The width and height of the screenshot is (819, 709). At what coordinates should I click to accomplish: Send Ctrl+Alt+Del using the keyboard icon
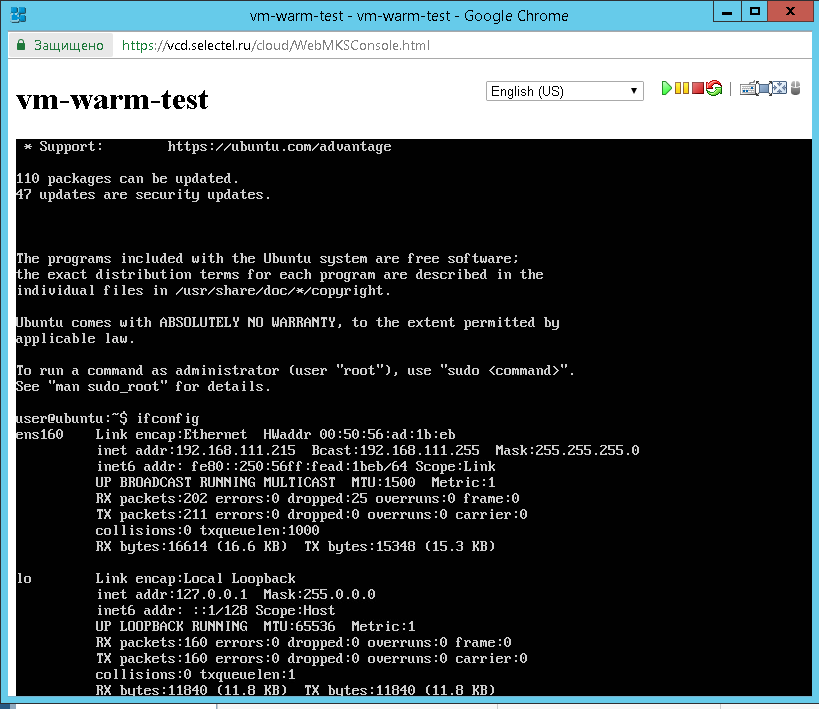coord(748,88)
